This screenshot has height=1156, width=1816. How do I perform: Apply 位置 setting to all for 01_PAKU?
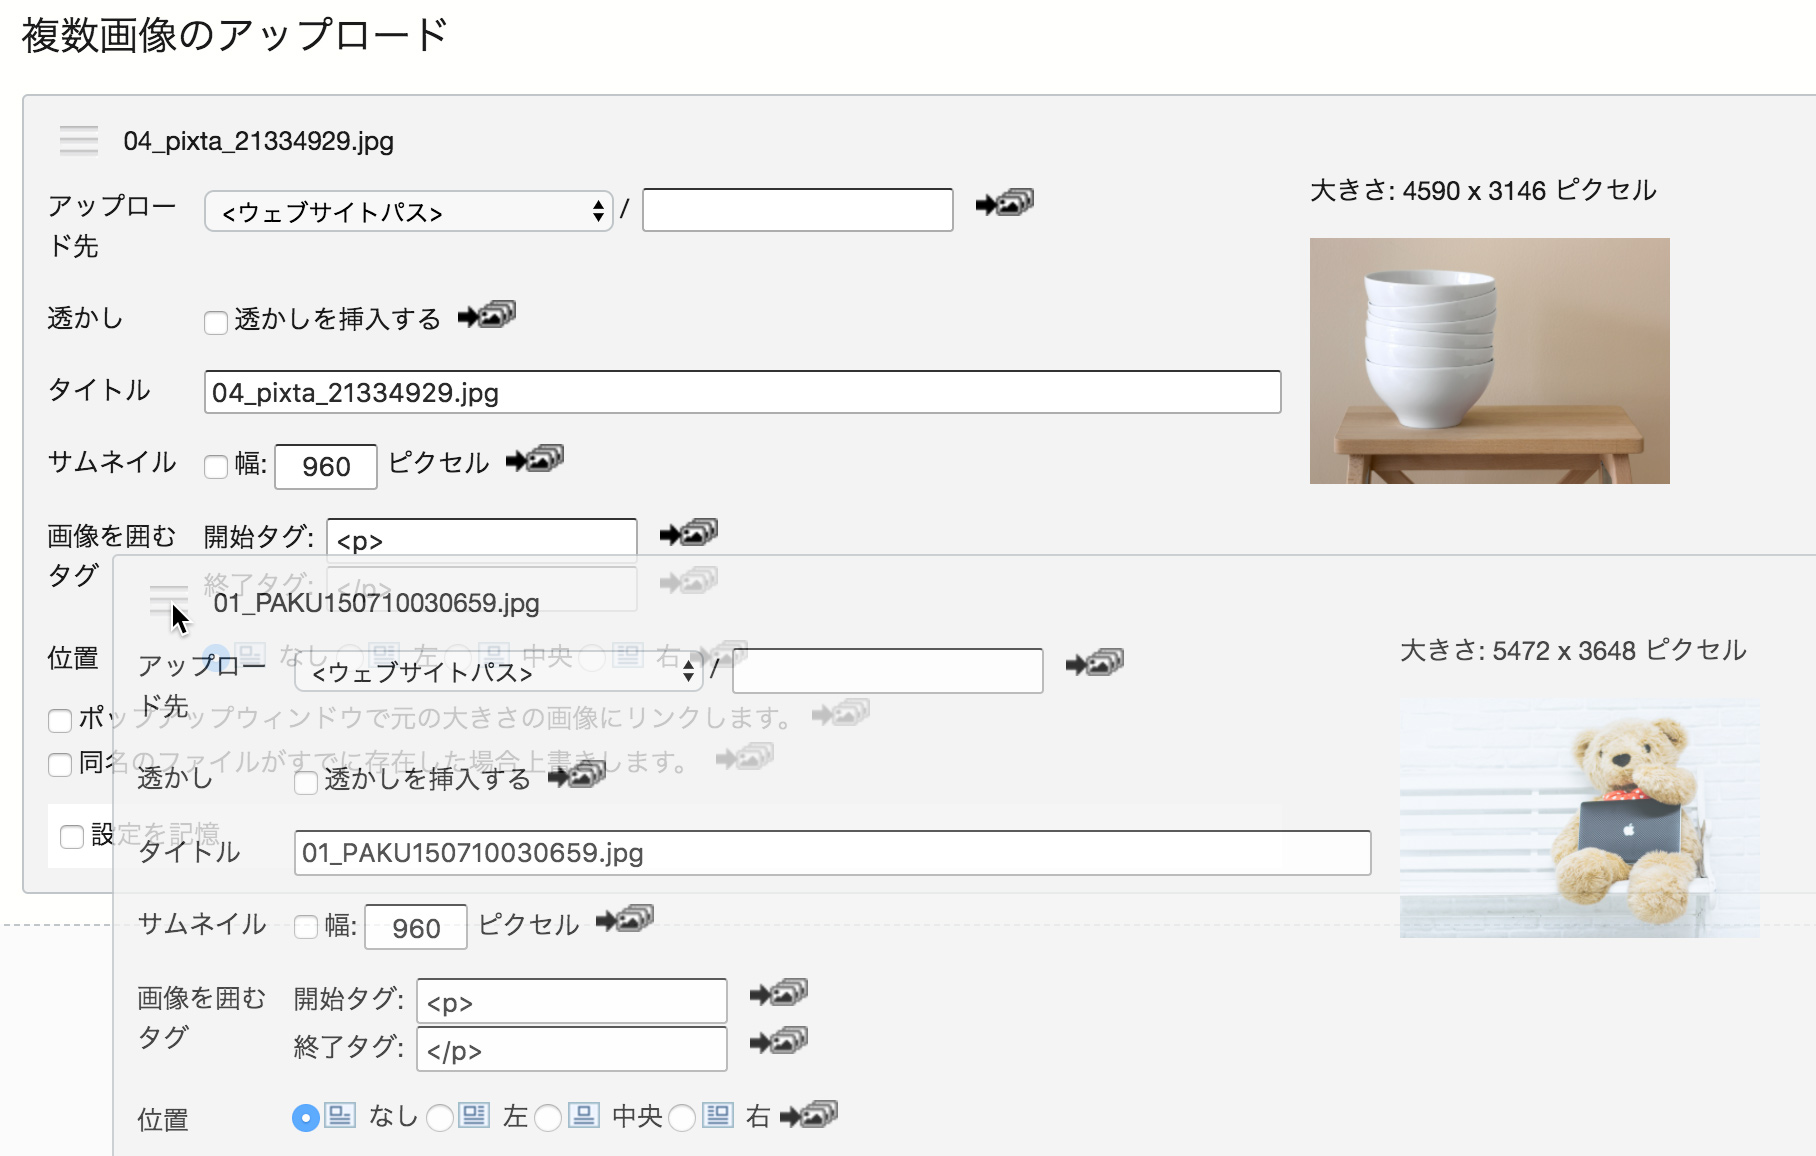pos(809,1115)
